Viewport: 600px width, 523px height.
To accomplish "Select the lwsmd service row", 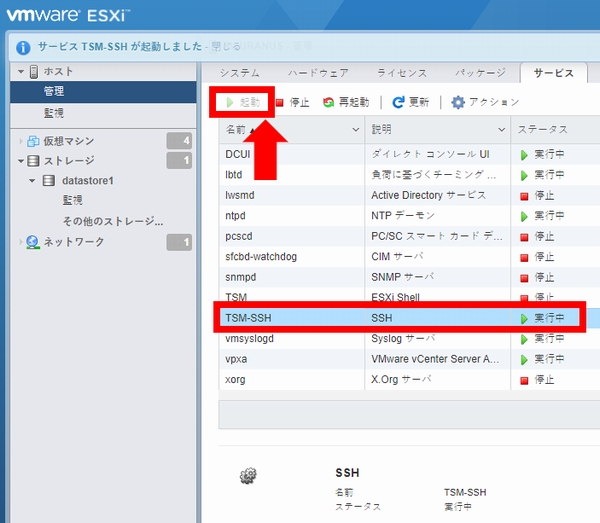I will coord(409,195).
